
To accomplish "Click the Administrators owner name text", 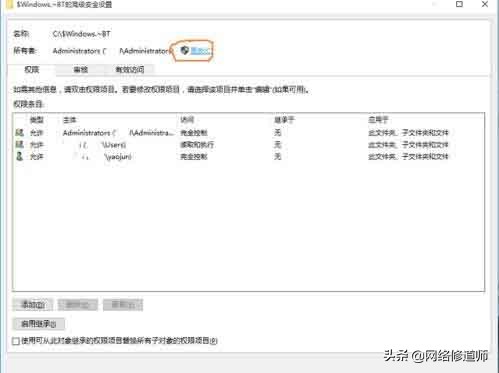I will click(112, 51).
